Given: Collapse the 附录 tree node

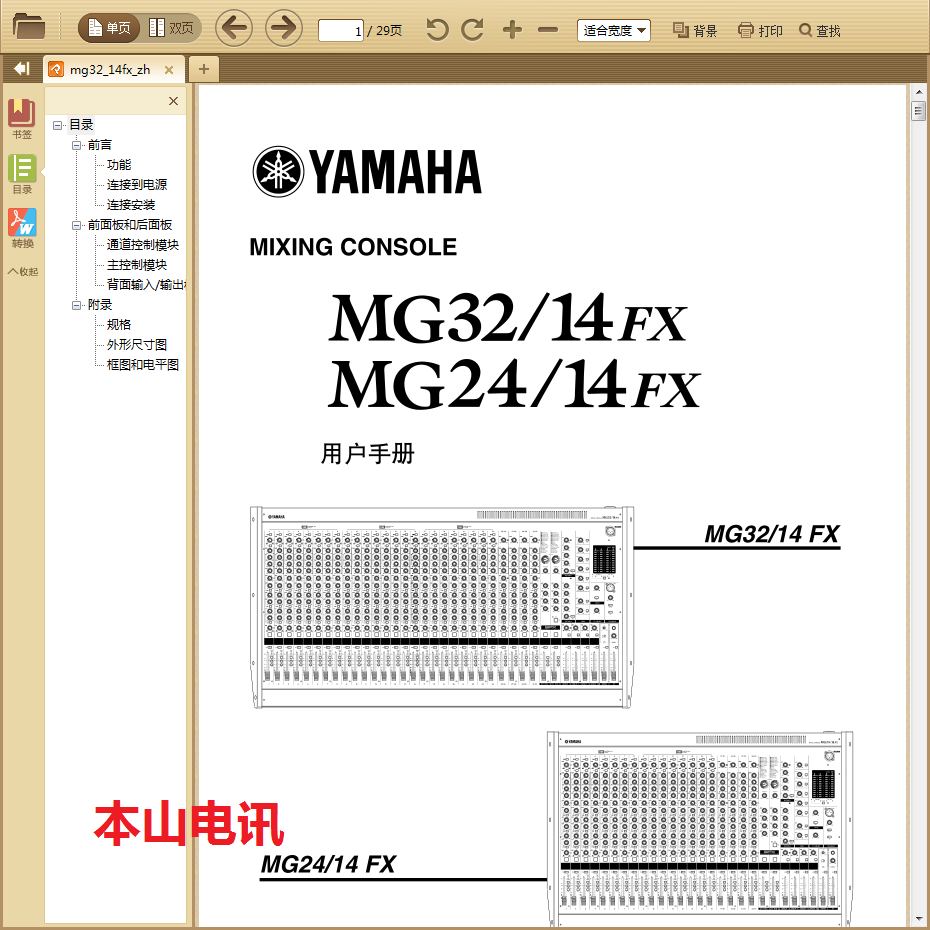Looking at the screenshot, I should click(x=77, y=305).
